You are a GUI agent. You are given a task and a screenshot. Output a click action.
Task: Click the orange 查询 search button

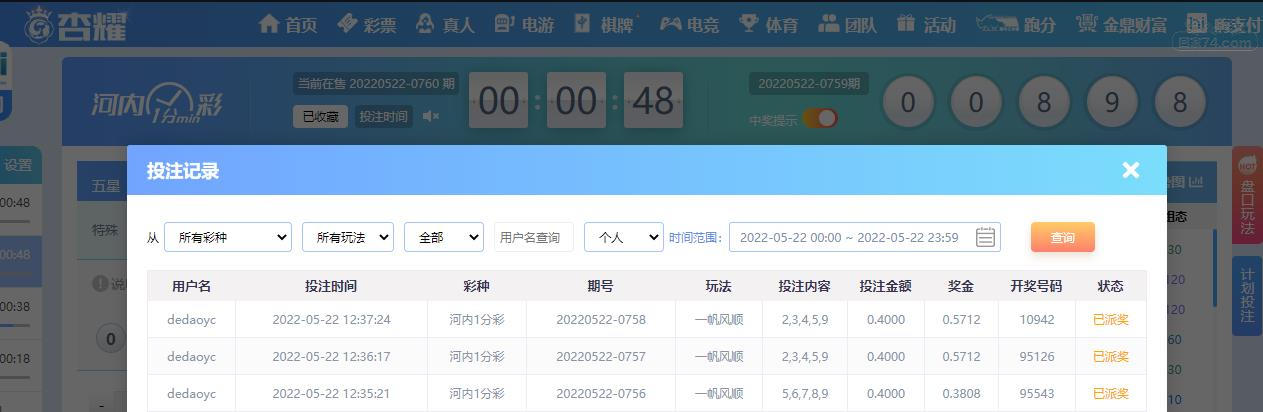point(1063,237)
